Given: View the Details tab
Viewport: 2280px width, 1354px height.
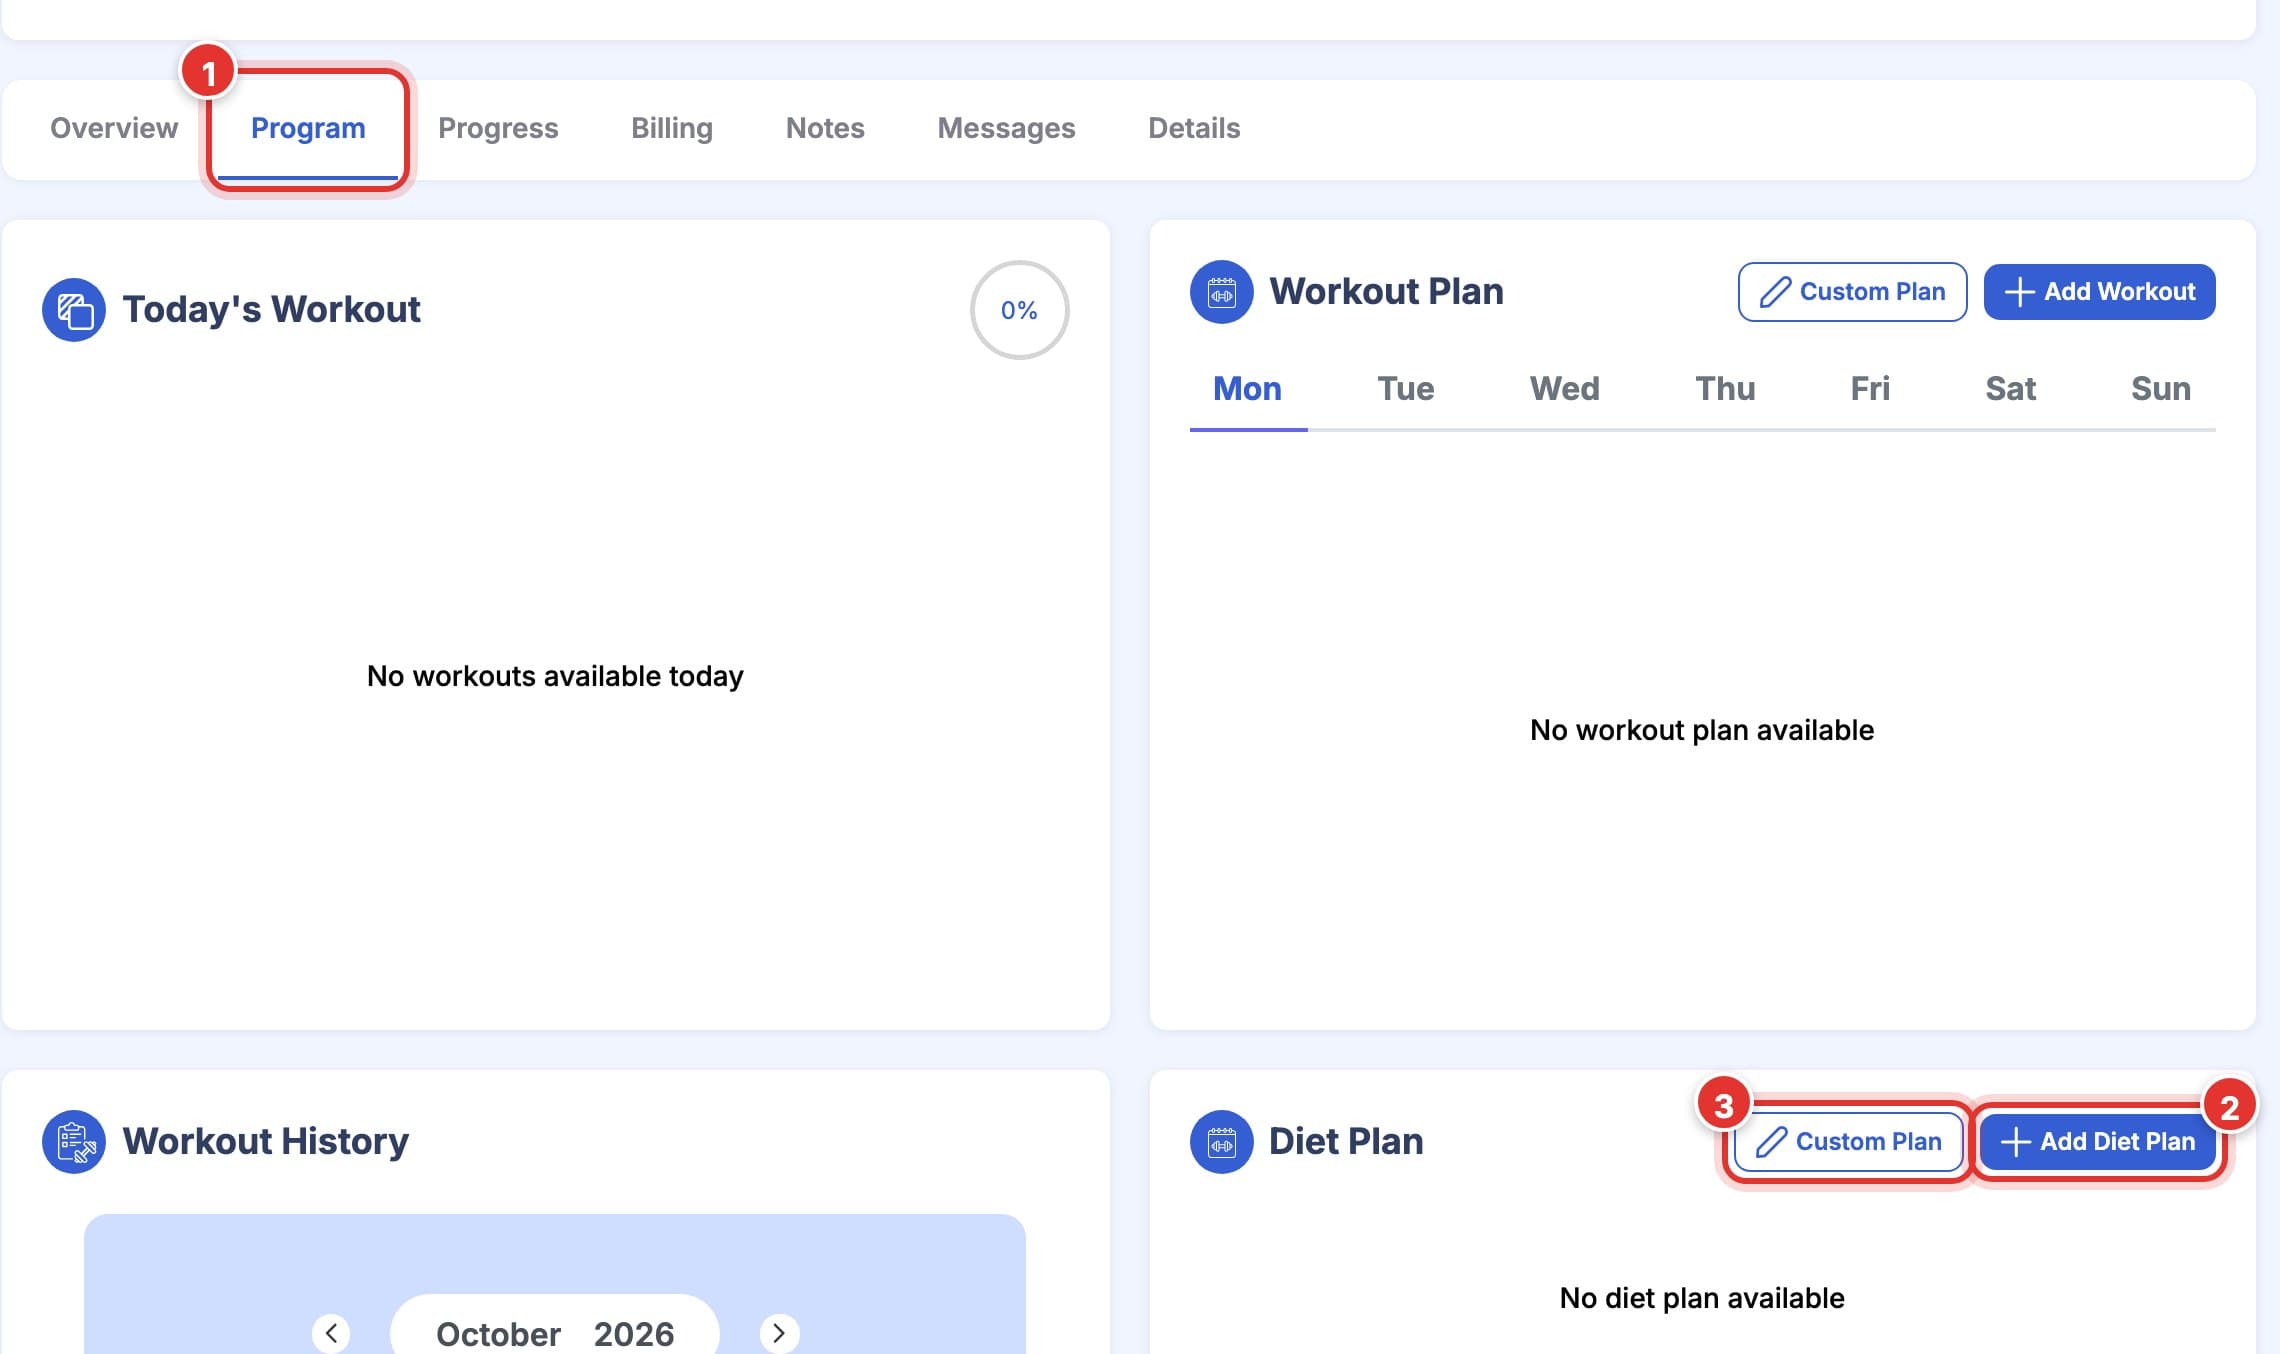Looking at the screenshot, I should click(x=1194, y=128).
